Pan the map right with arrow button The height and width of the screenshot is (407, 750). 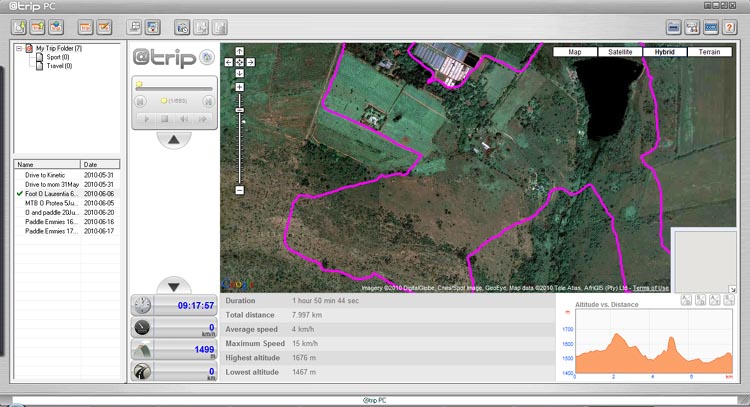(x=250, y=61)
